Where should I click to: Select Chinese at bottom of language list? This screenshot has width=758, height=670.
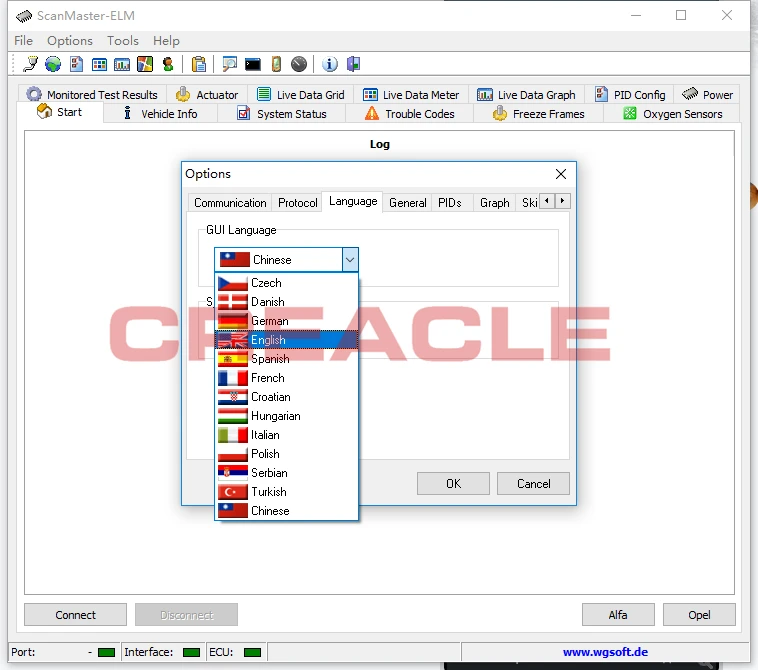pyautogui.click(x=287, y=511)
